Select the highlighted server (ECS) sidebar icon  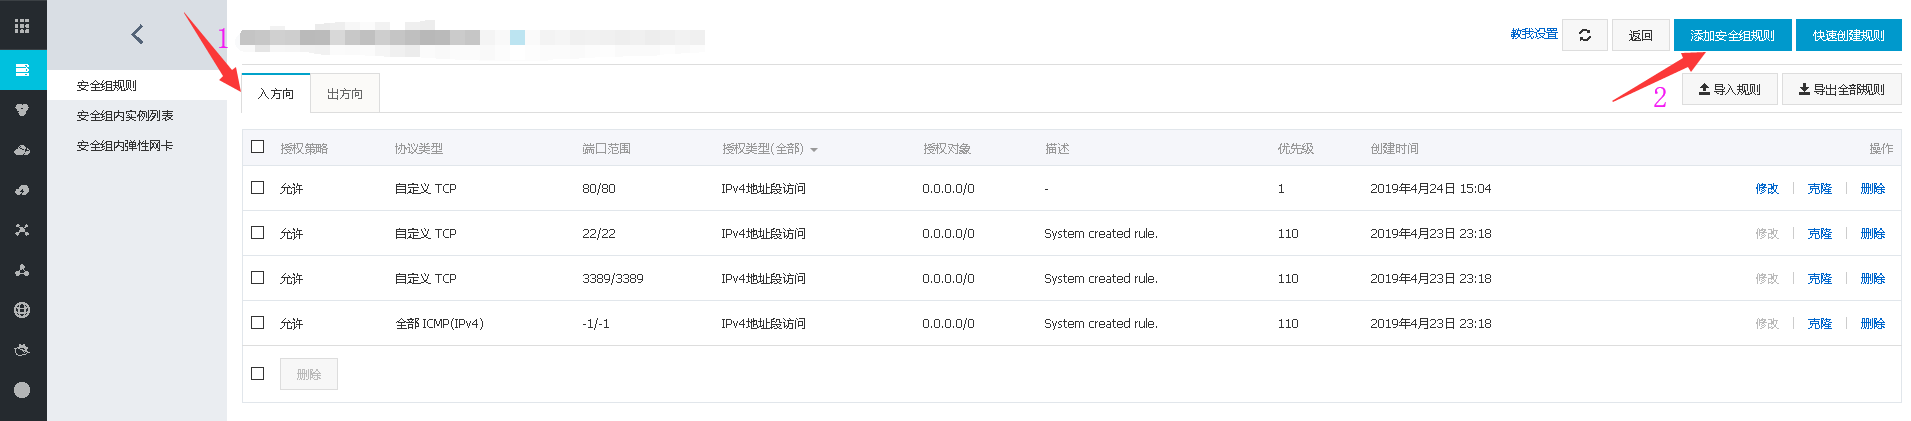coord(22,70)
